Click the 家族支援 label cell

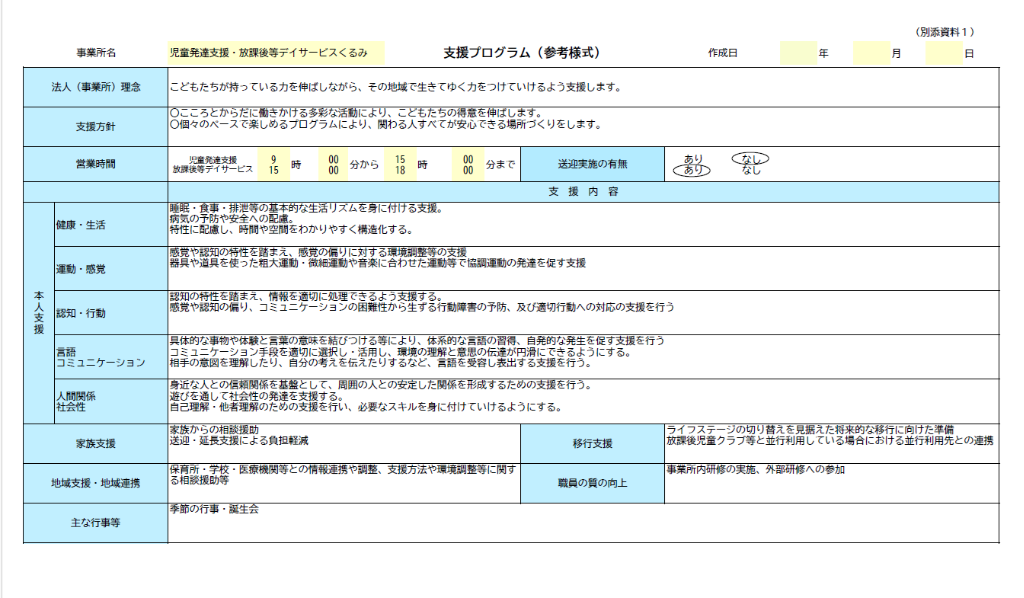click(x=96, y=443)
